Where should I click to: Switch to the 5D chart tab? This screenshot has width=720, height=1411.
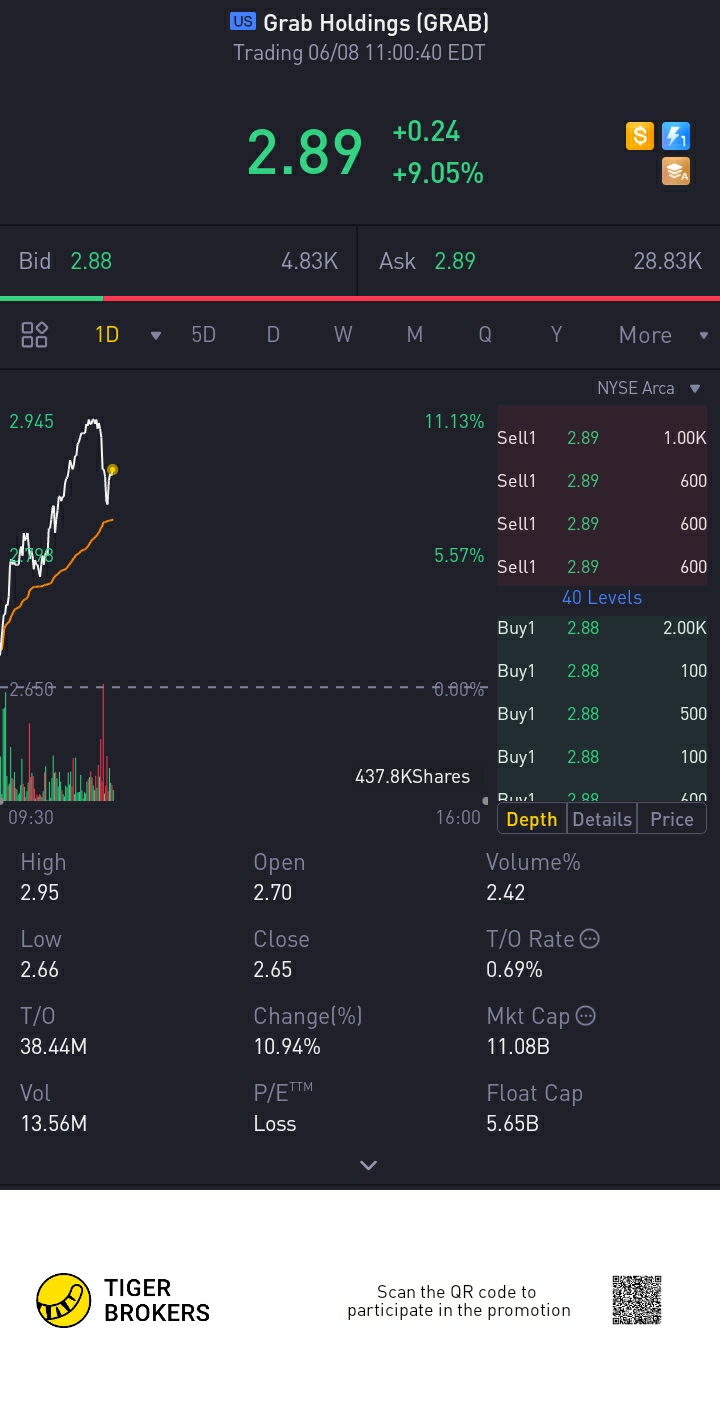point(204,335)
